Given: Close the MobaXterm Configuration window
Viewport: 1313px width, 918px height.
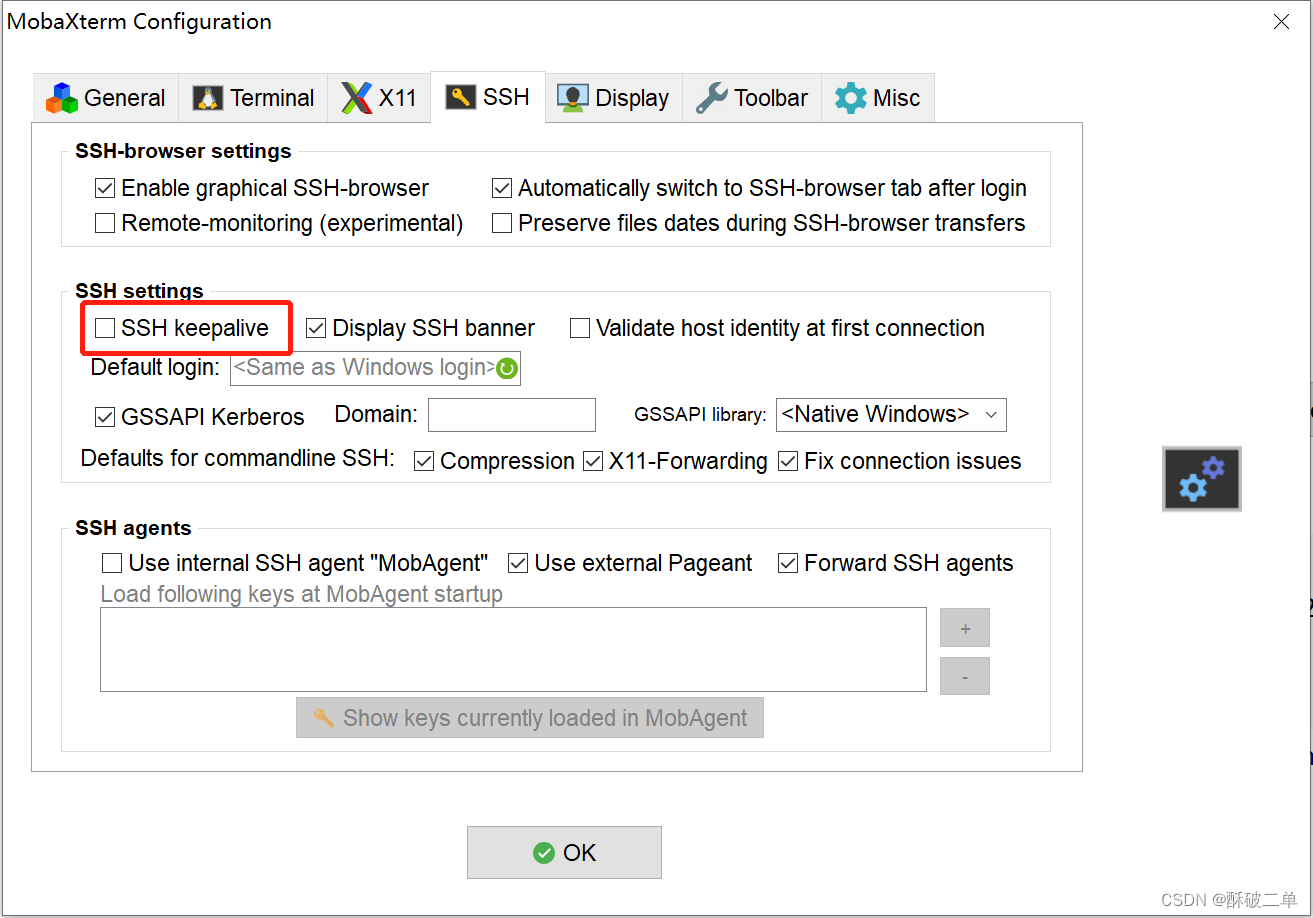Looking at the screenshot, I should (x=1281, y=21).
